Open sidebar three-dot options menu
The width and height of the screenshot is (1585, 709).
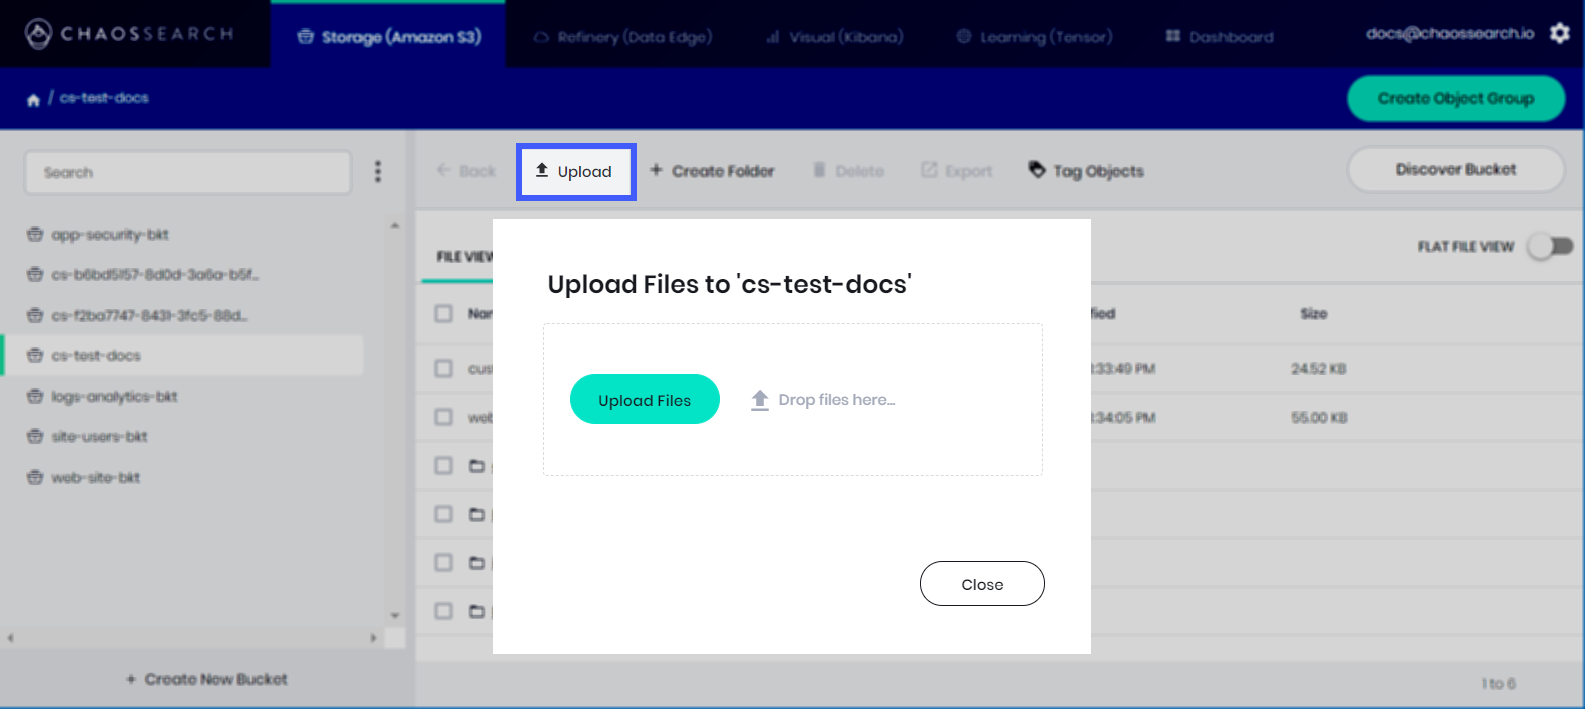pos(378,172)
